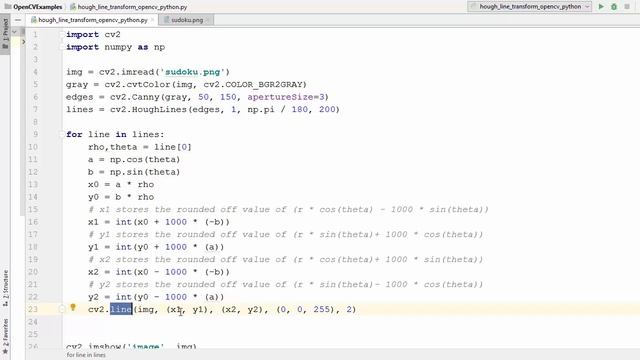The width and height of the screenshot is (640, 360).
Task: Click the grey Stop icon in the toolbar
Action: pyautogui.click(x=627, y=7)
